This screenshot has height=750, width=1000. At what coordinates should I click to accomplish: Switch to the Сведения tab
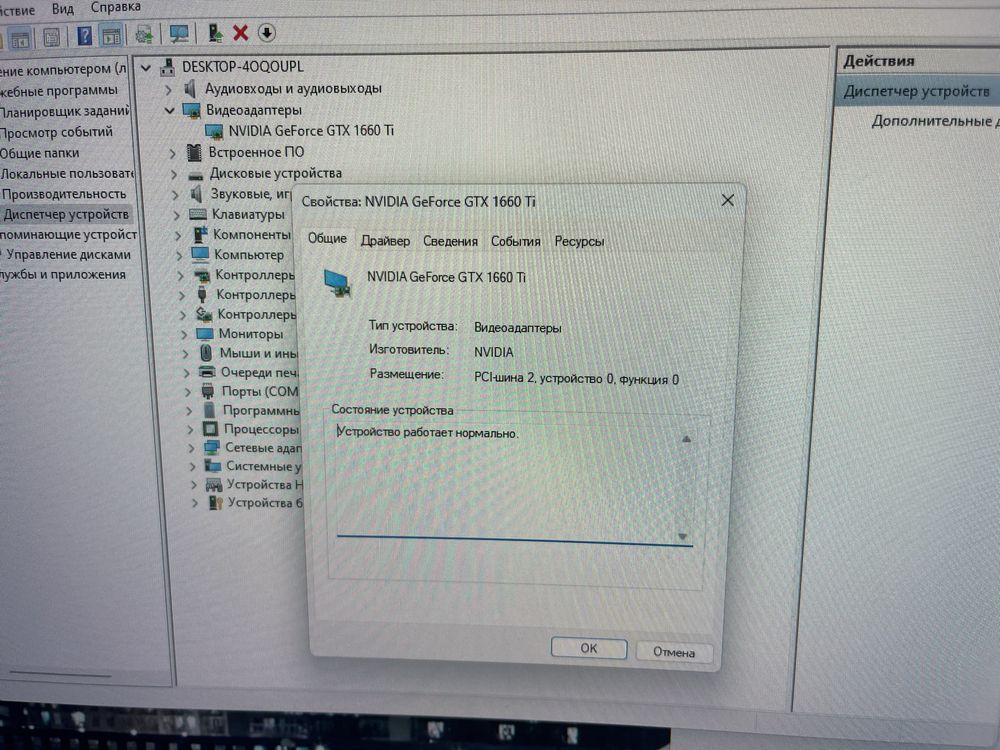(450, 242)
